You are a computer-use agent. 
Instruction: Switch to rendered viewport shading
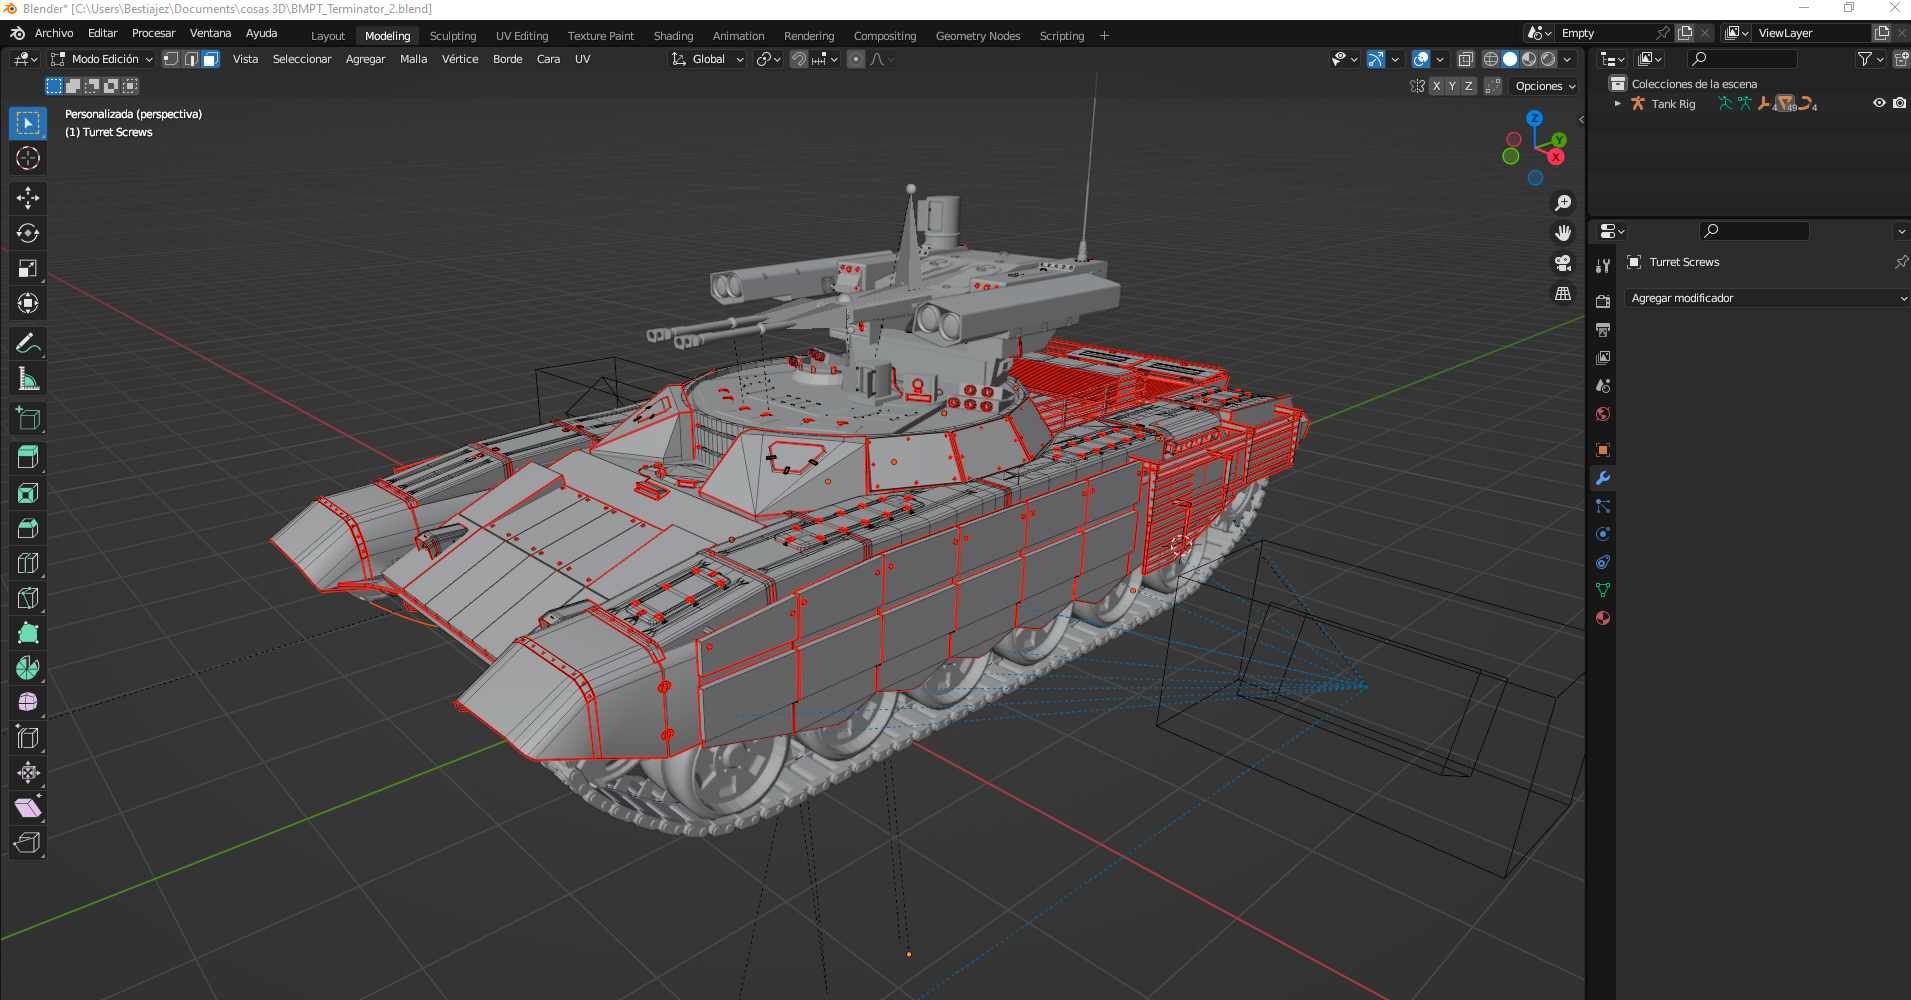pyautogui.click(x=1548, y=59)
